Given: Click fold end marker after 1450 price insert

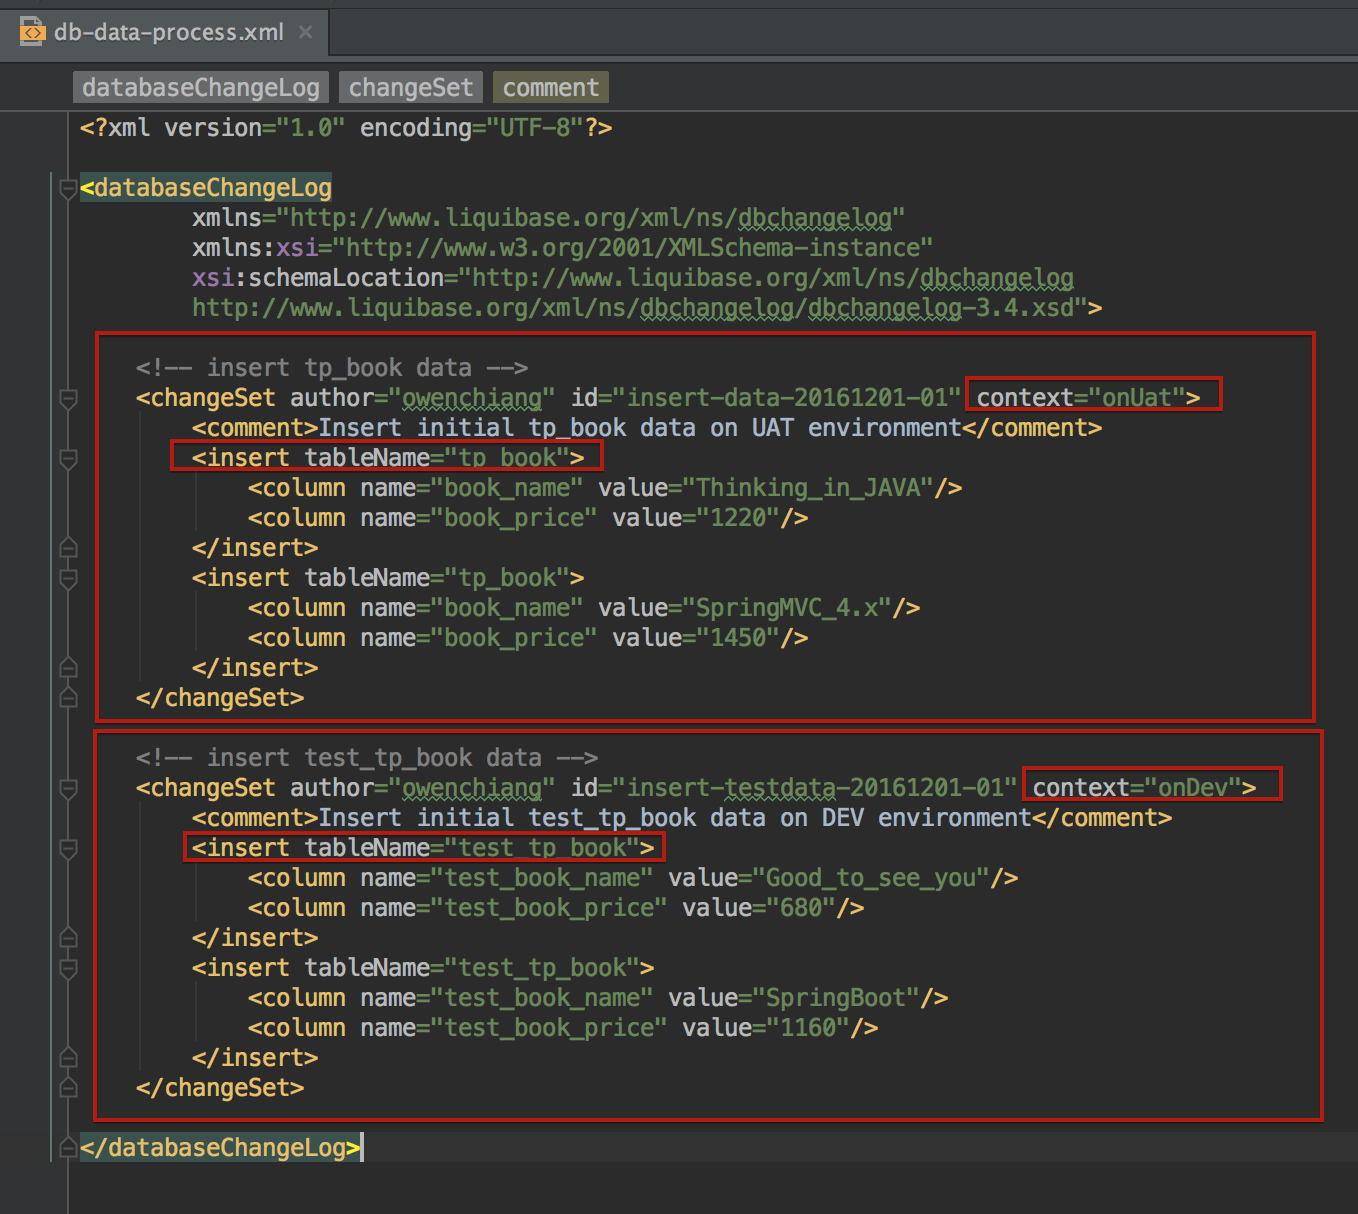Looking at the screenshot, I should point(68,667).
